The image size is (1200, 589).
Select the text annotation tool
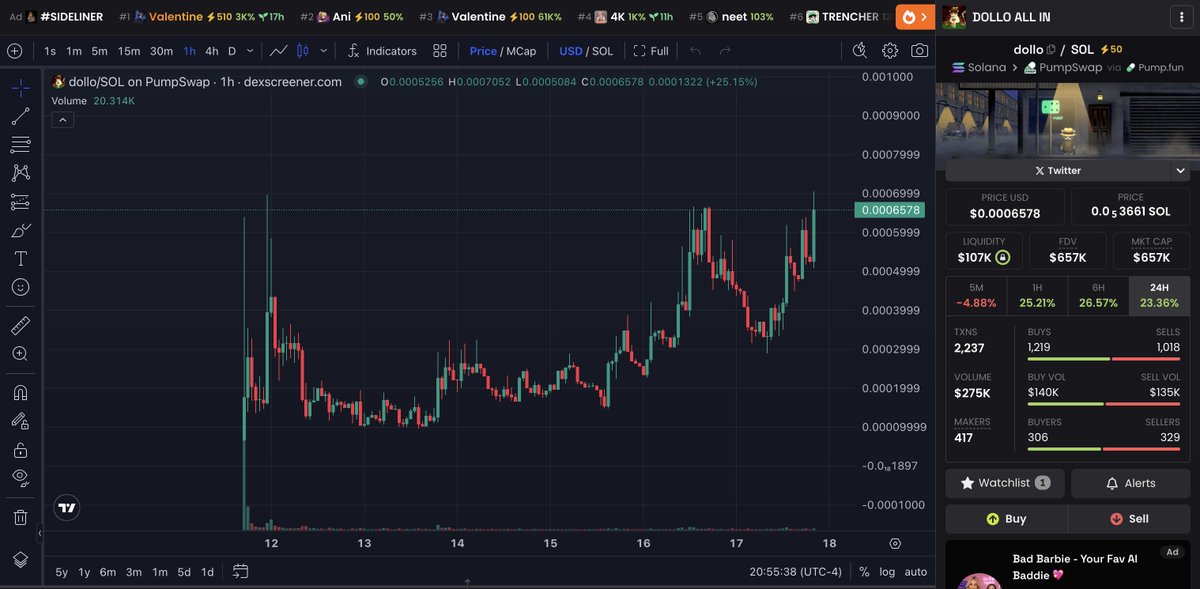click(x=20, y=259)
